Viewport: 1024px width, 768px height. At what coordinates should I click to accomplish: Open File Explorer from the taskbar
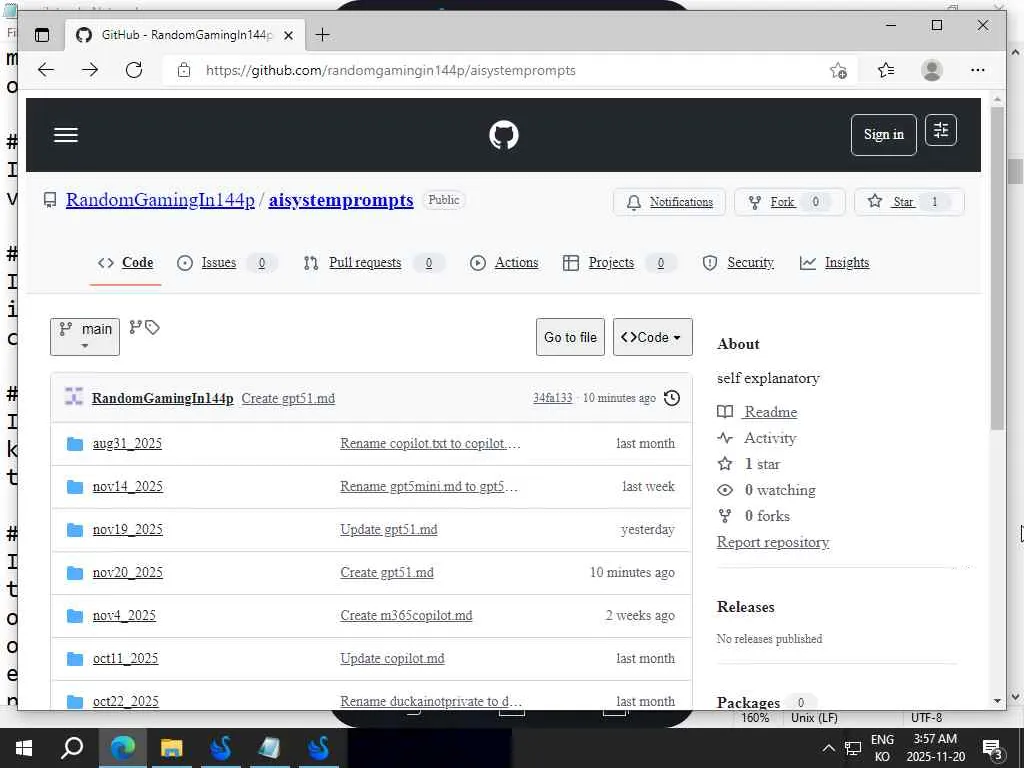coord(171,748)
